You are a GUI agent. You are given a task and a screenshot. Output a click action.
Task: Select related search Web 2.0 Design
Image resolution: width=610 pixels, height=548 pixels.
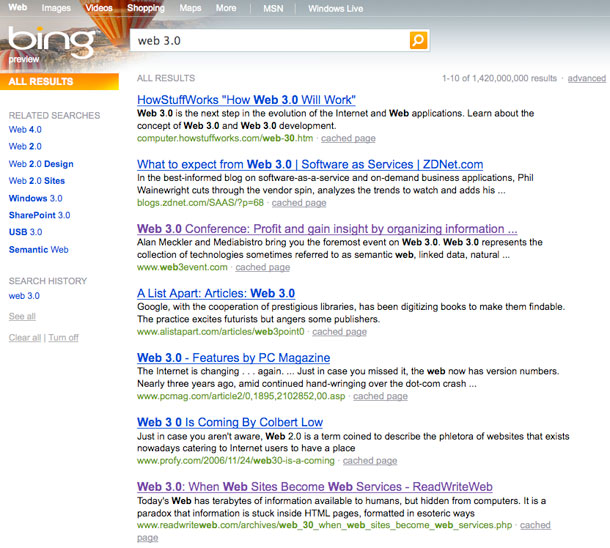click(41, 164)
